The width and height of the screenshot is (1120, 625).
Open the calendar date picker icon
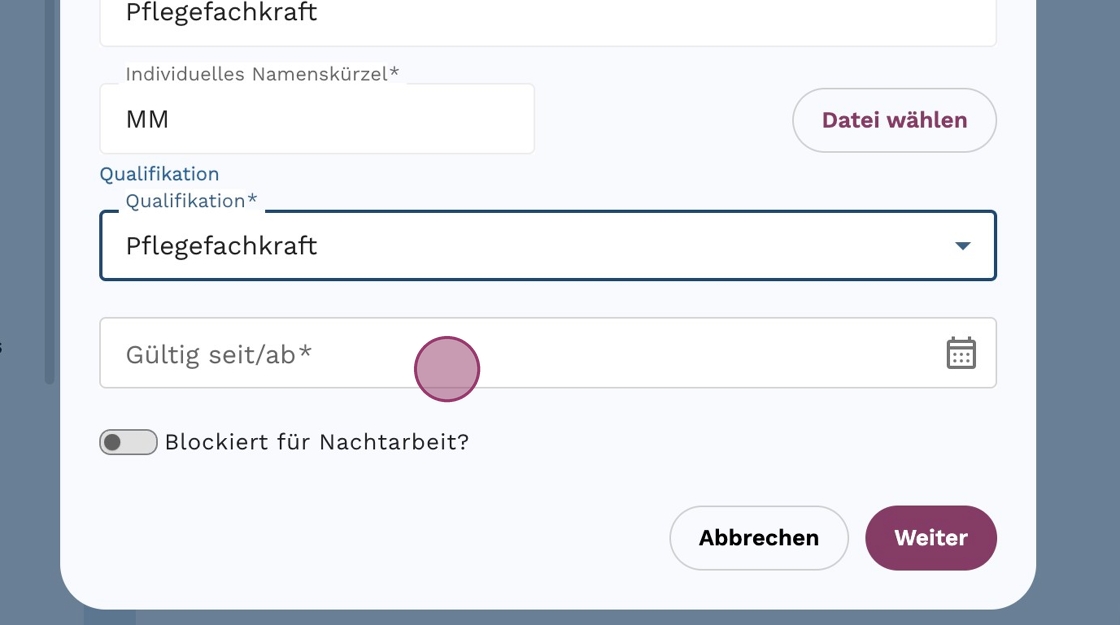tap(961, 353)
